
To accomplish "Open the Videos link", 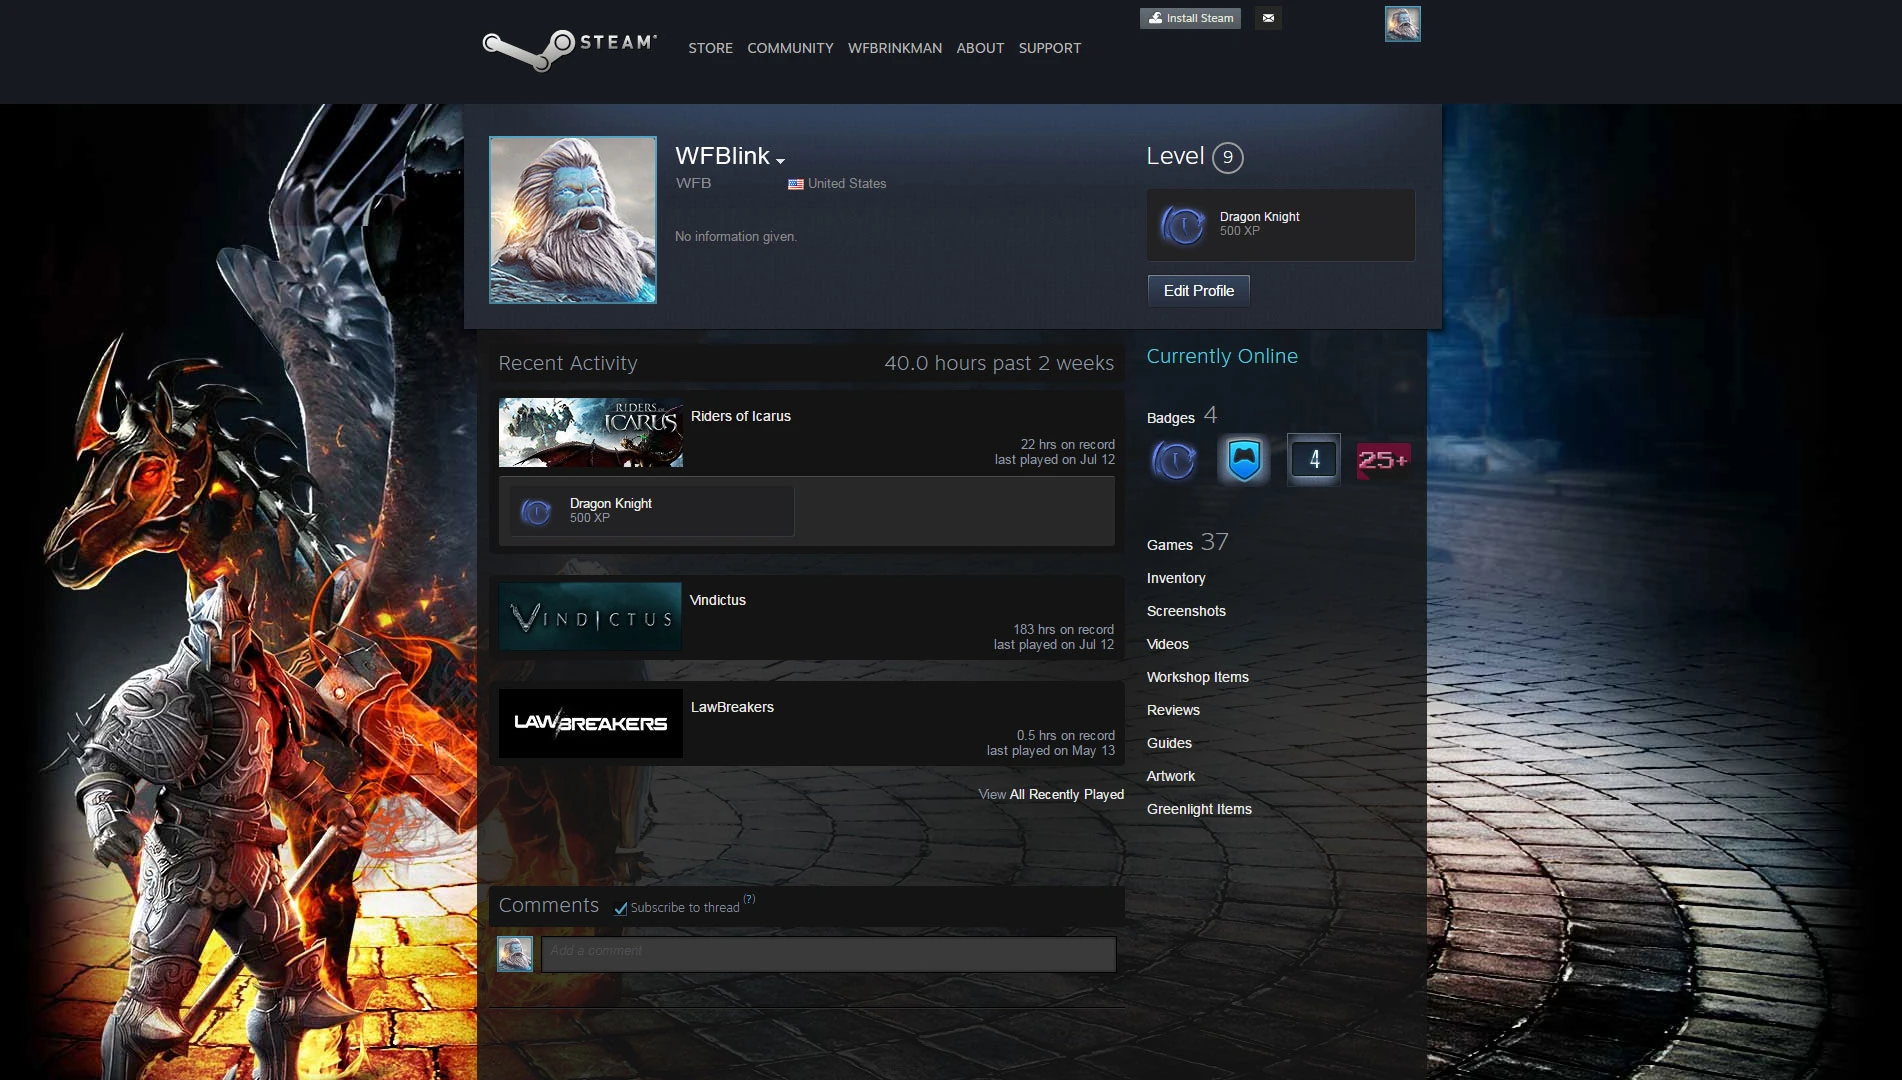I will 1168,644.
